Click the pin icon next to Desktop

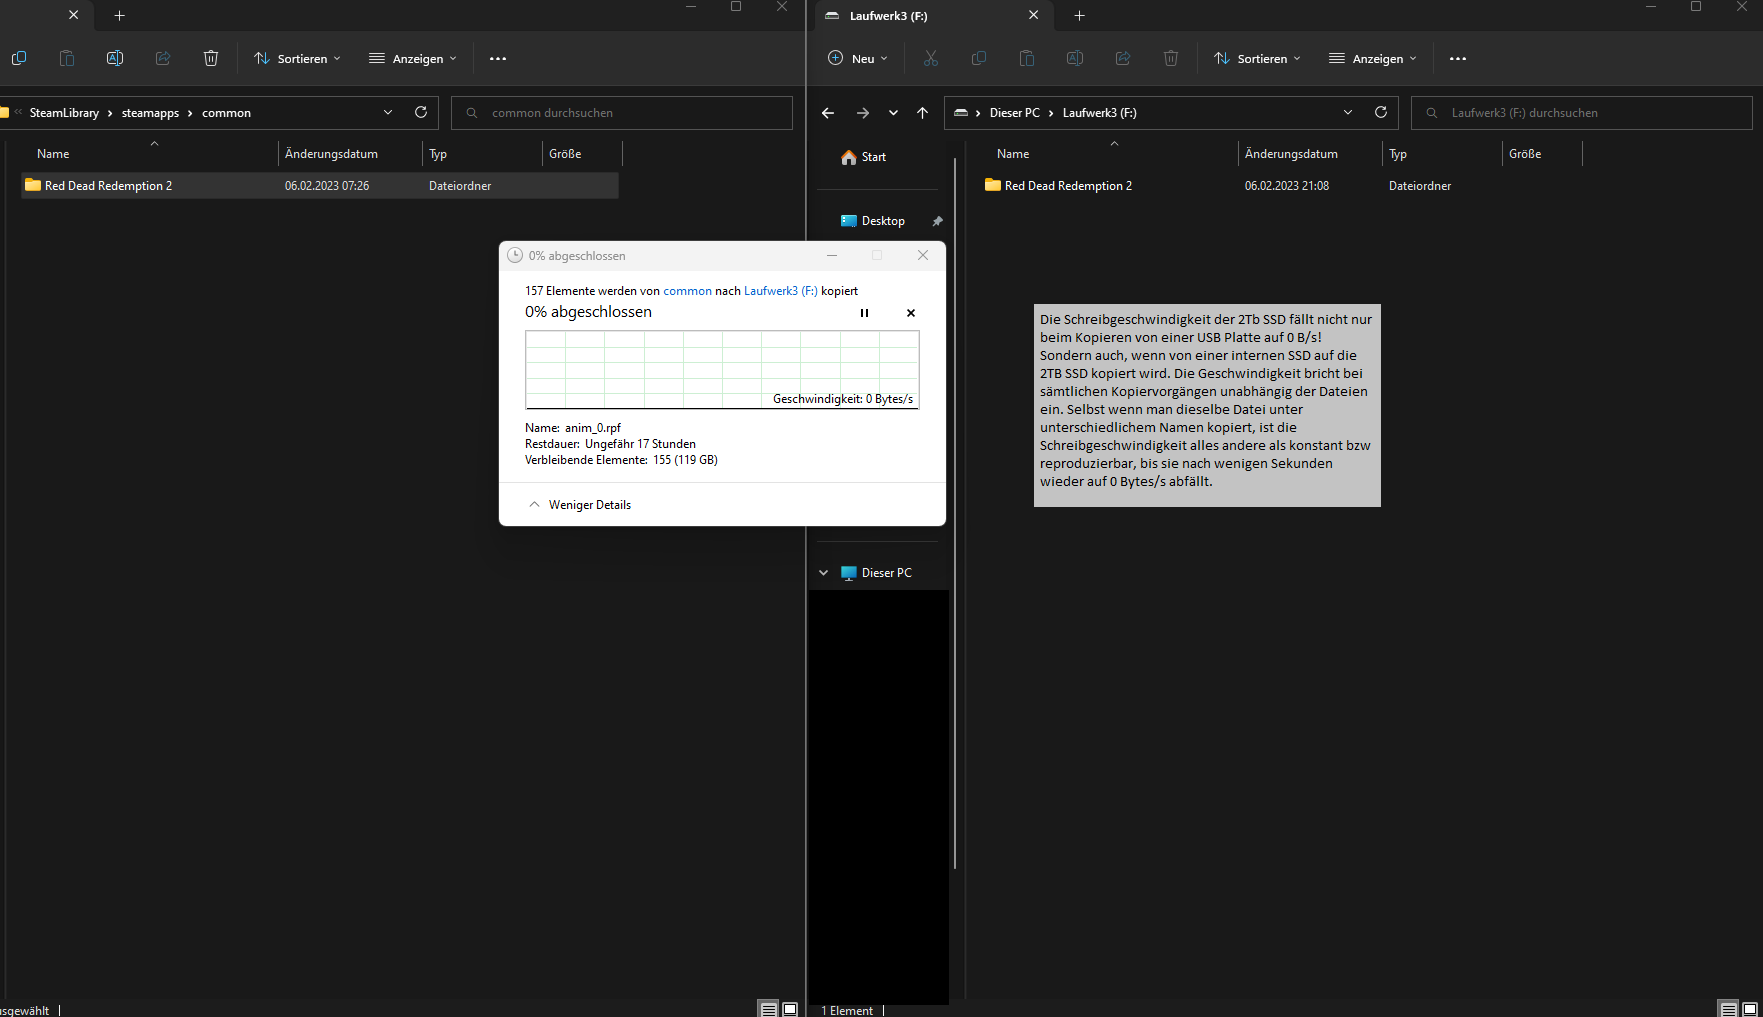[x=937, y=221]
